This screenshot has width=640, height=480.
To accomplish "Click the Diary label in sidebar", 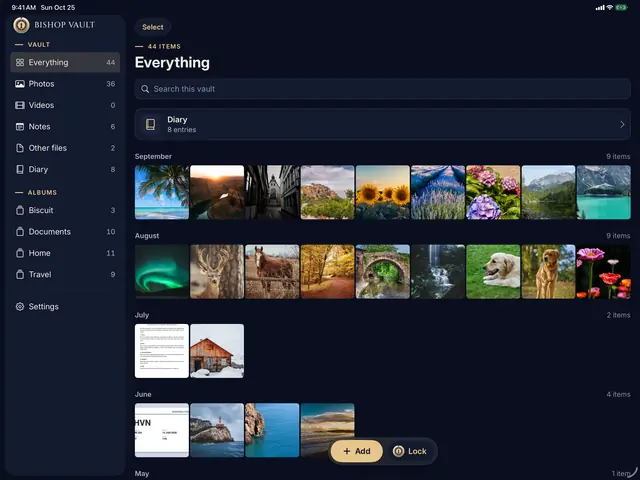I will pos(38,169).
